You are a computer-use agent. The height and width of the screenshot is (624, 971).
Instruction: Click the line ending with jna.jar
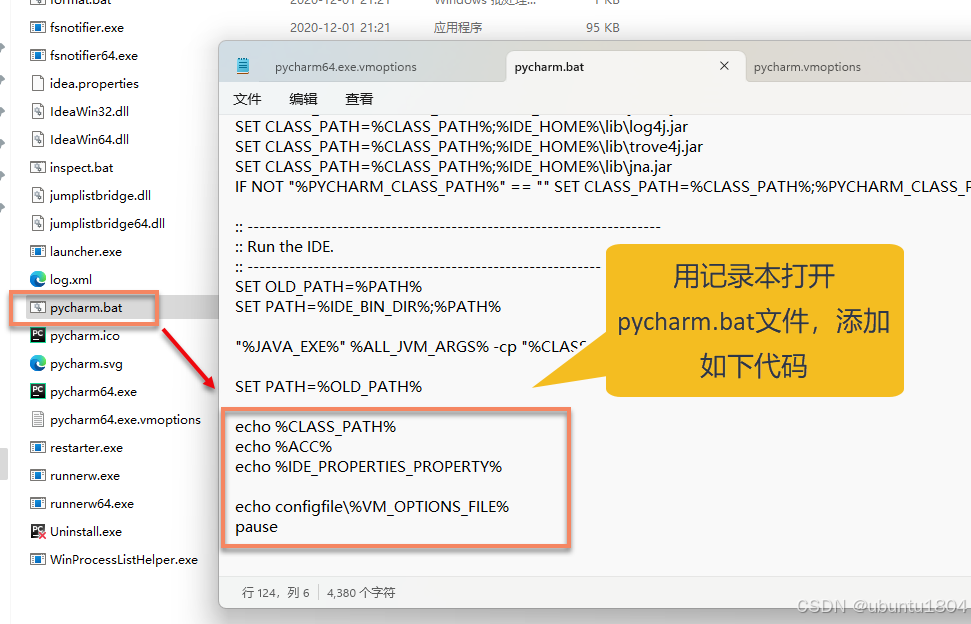click(453, 167)
